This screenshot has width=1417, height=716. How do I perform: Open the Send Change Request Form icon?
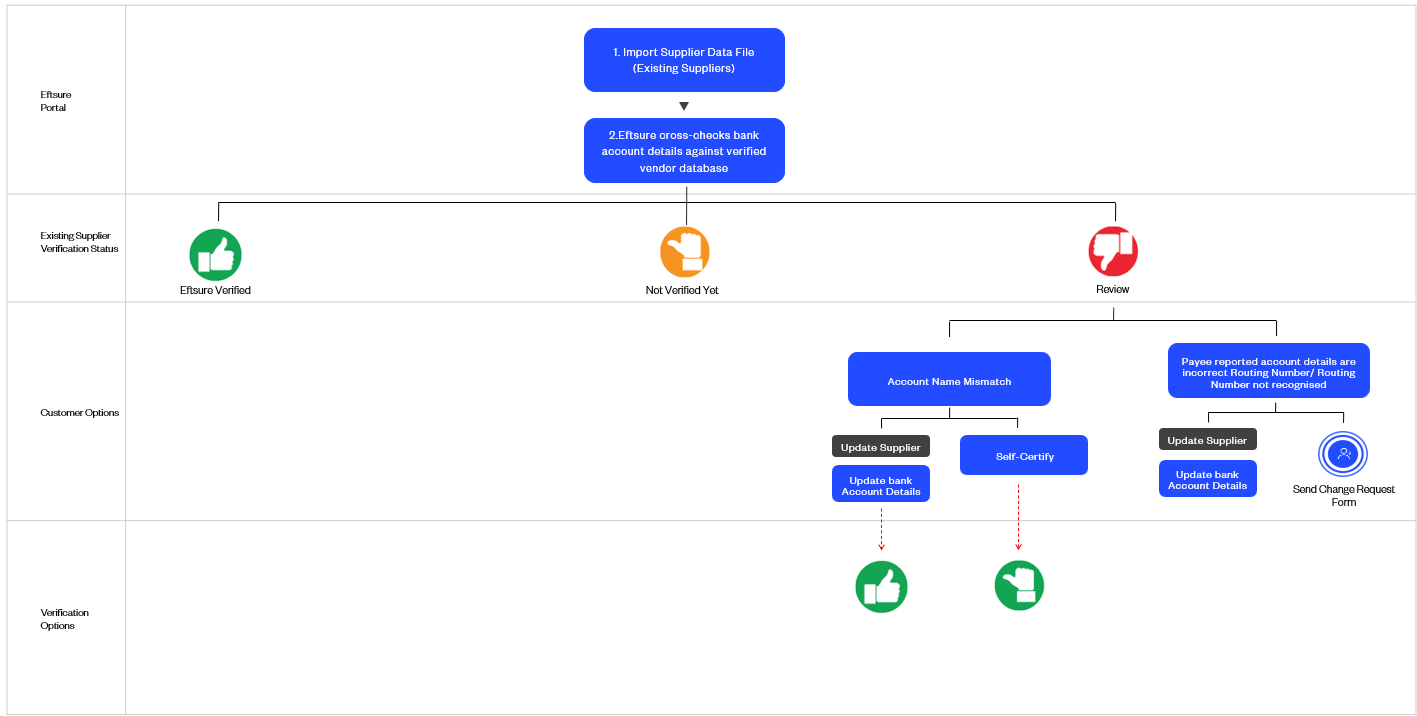(1343, 455)
